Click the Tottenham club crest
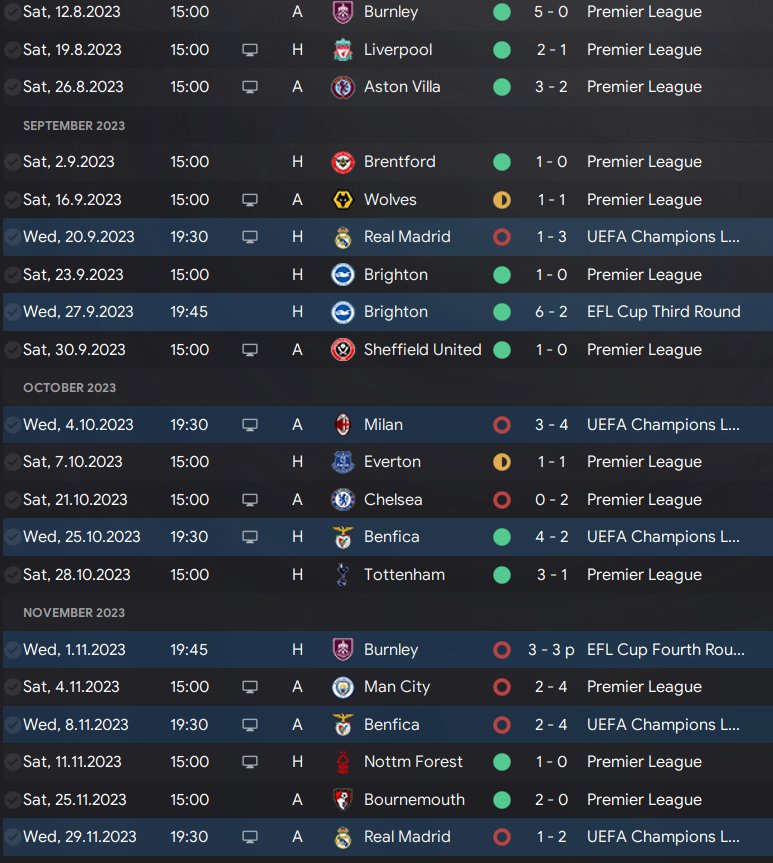The width and height of the screenshot is (773, 863). pos(343,575)
